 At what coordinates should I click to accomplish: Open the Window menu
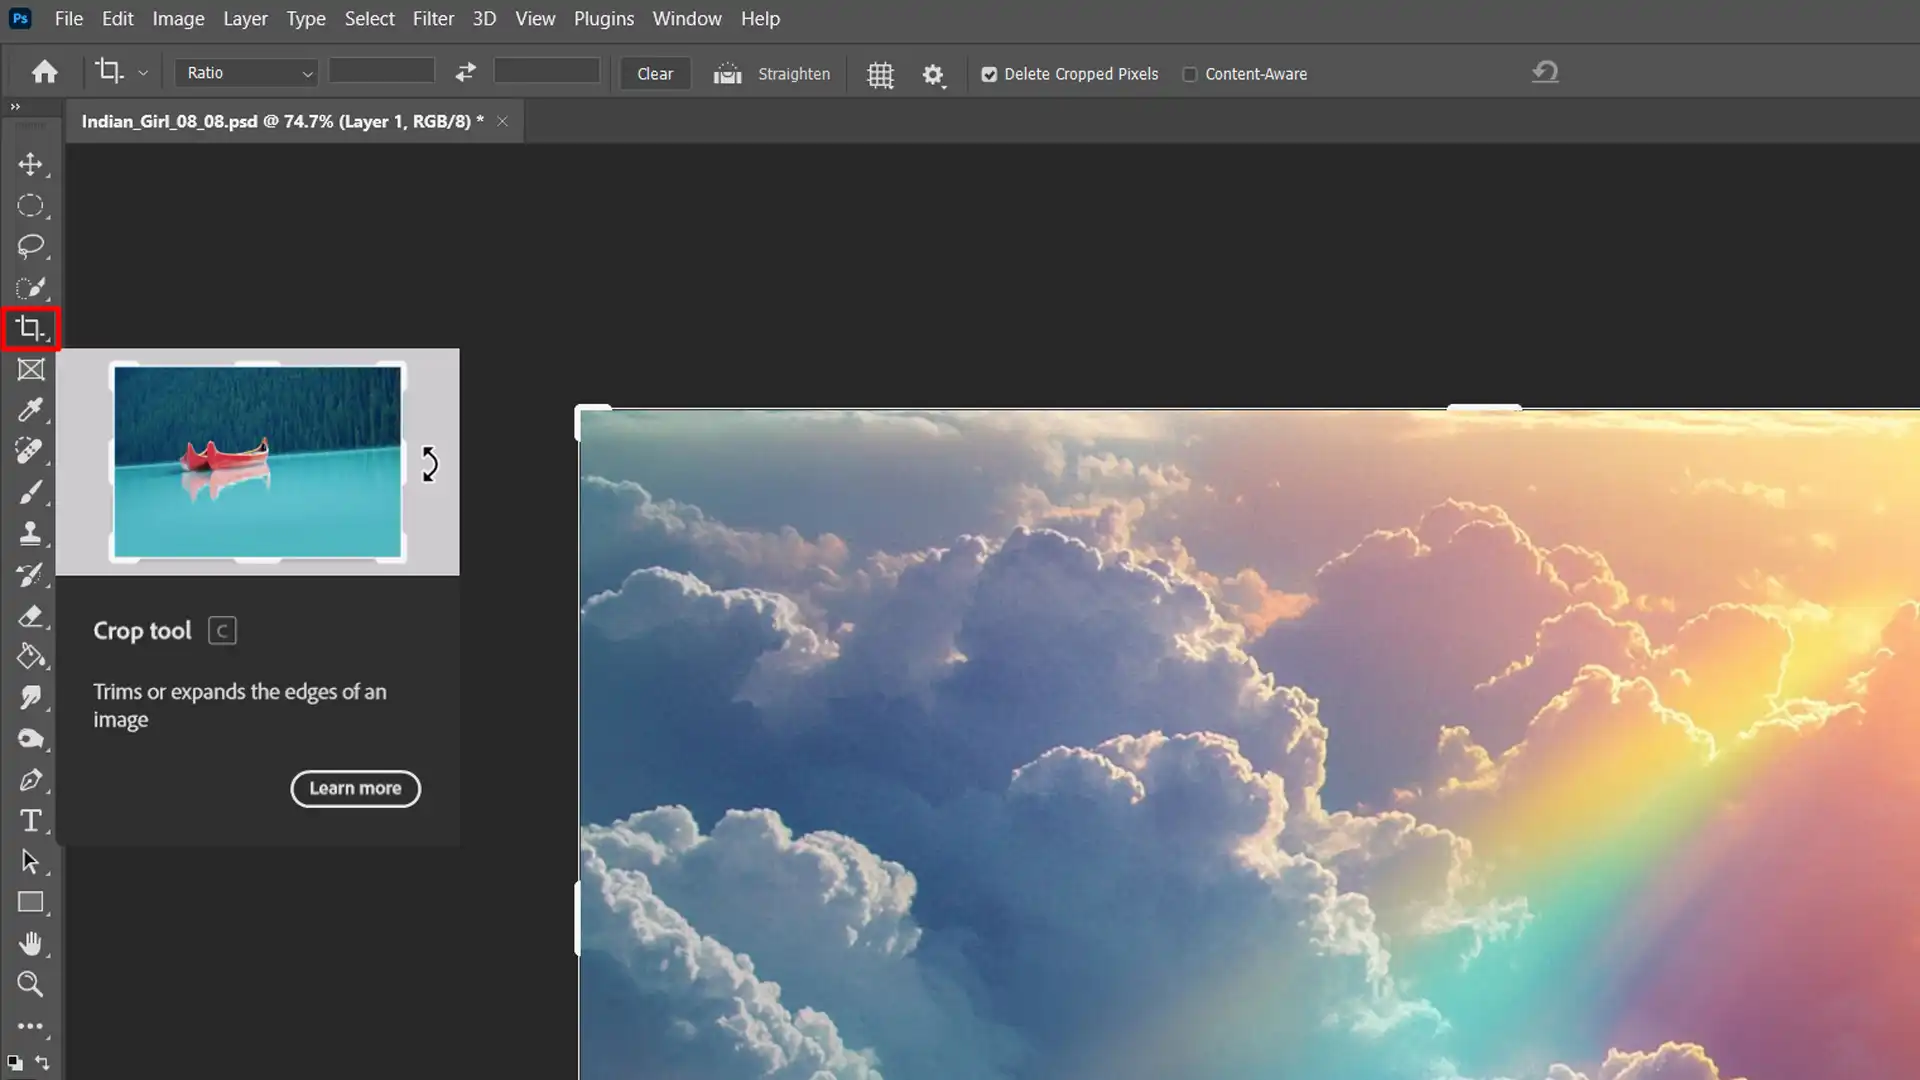coord(687,18)
